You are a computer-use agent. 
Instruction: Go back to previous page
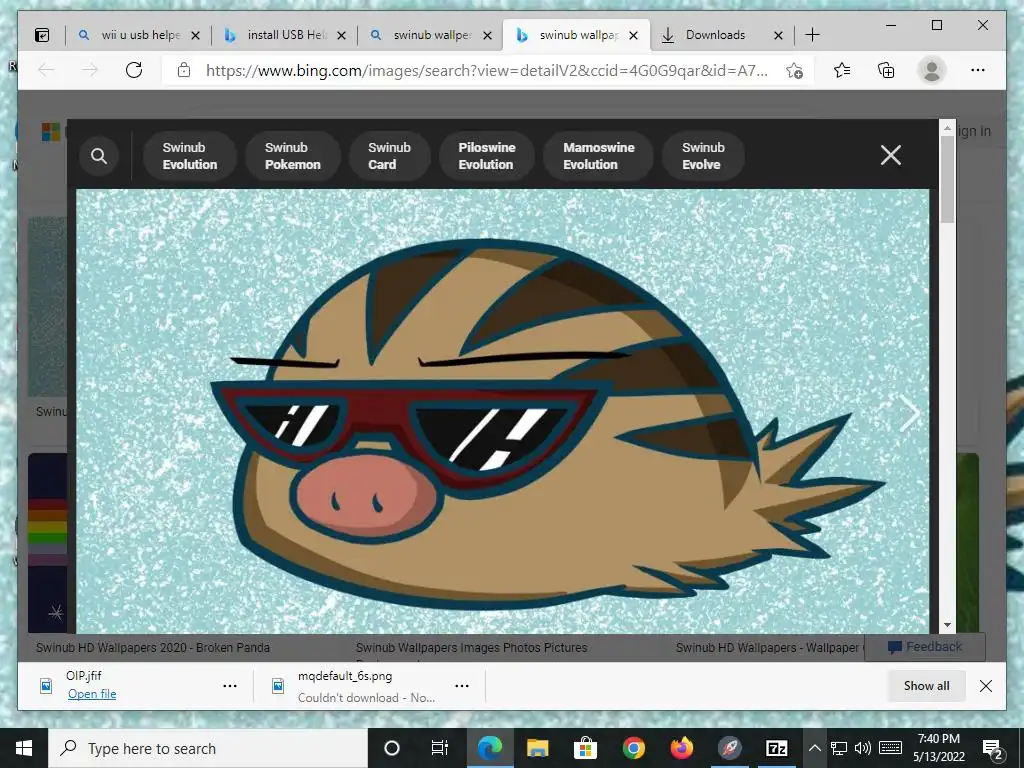pos(46,70)
